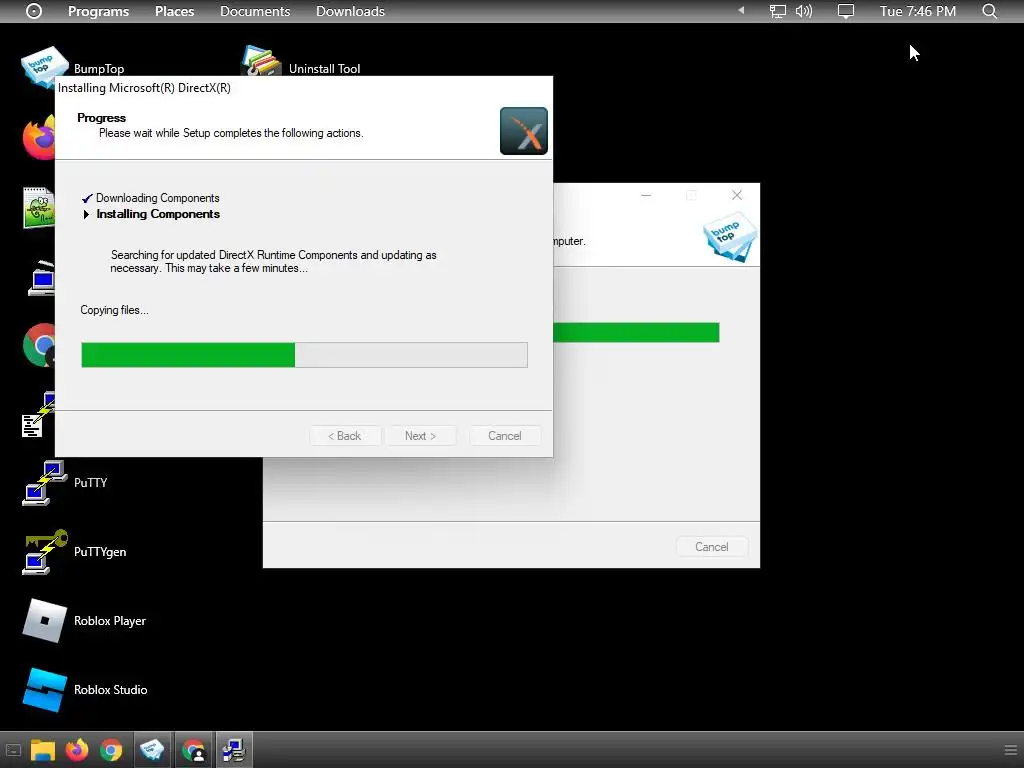The image size is (1024, 768).
Task: Expand hidden tray icons arrow
Action: click(741, 10)
